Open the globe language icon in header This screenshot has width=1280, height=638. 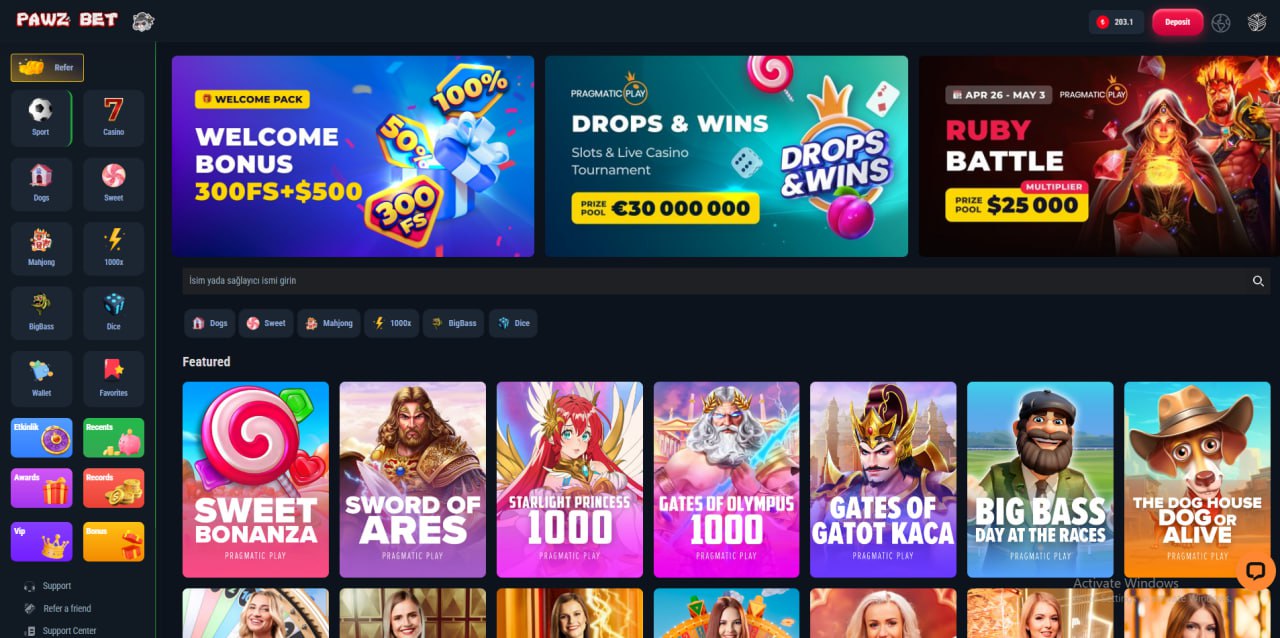click(1221, 22)
